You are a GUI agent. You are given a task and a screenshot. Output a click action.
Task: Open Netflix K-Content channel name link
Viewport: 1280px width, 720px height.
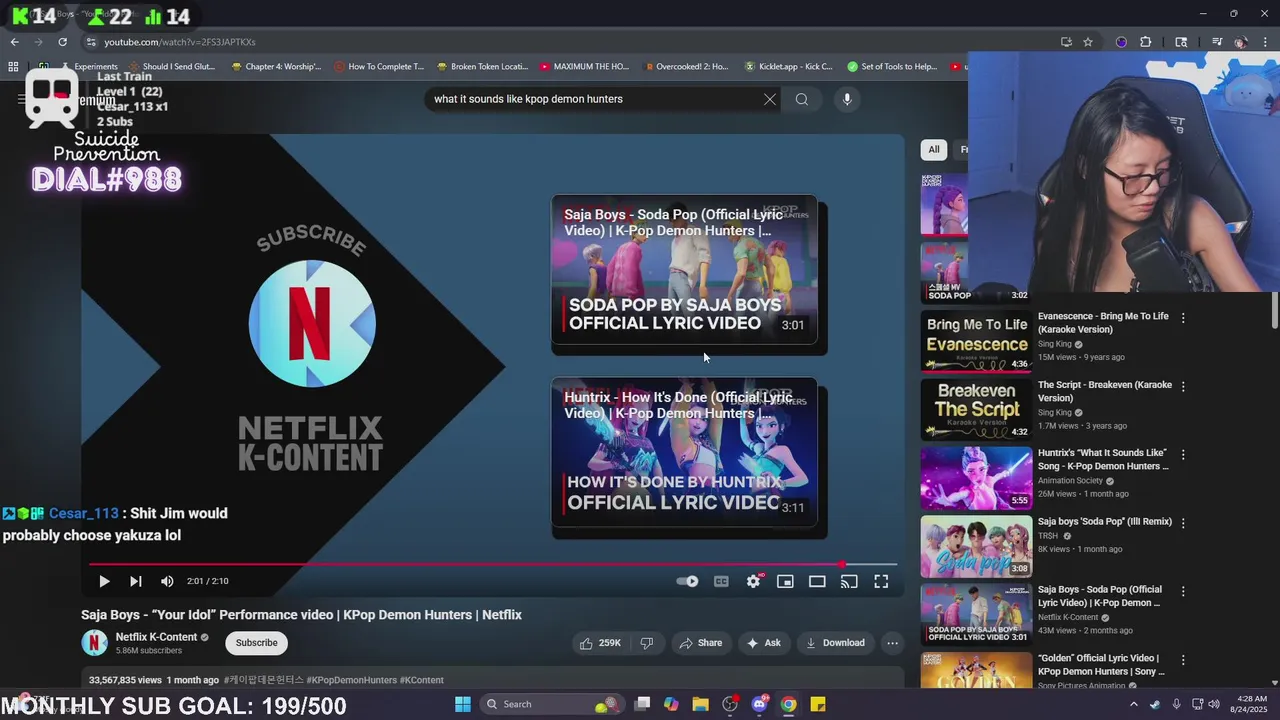[x=156, y=637]
